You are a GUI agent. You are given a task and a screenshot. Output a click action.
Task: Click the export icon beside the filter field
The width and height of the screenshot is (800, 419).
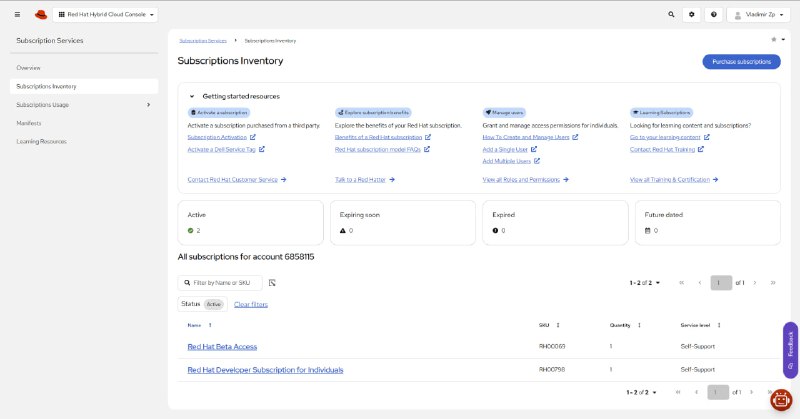point(272,283)
